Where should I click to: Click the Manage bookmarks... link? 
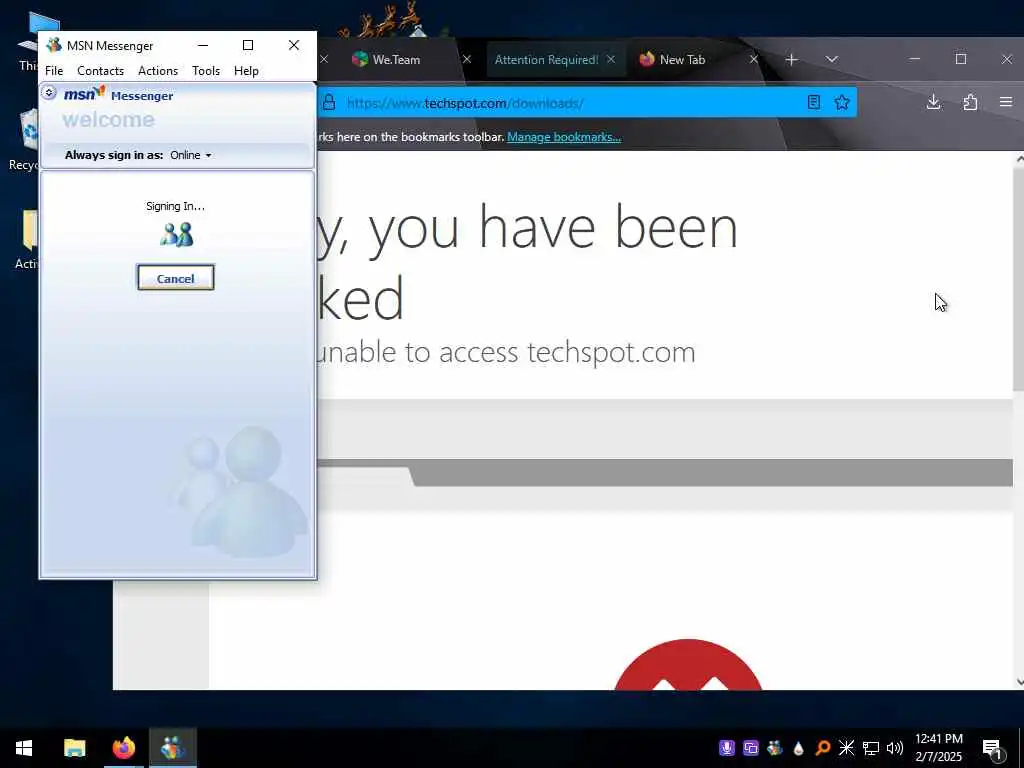(x=564, y=136)
